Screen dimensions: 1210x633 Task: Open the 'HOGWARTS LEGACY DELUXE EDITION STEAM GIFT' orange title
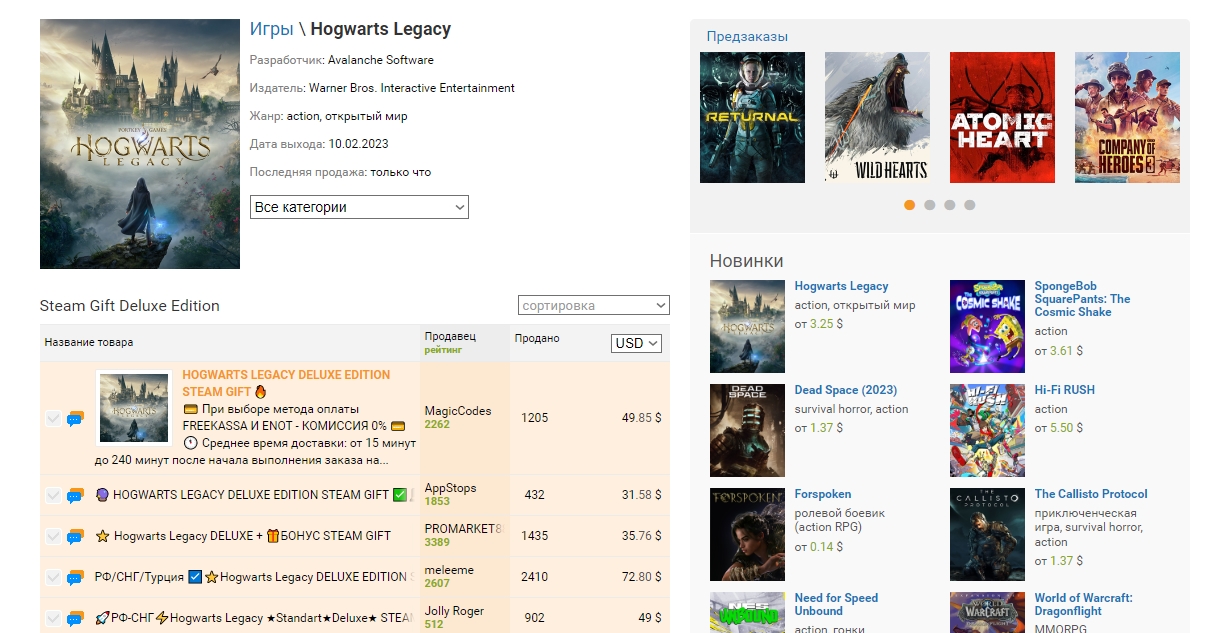tap(286, 383)
